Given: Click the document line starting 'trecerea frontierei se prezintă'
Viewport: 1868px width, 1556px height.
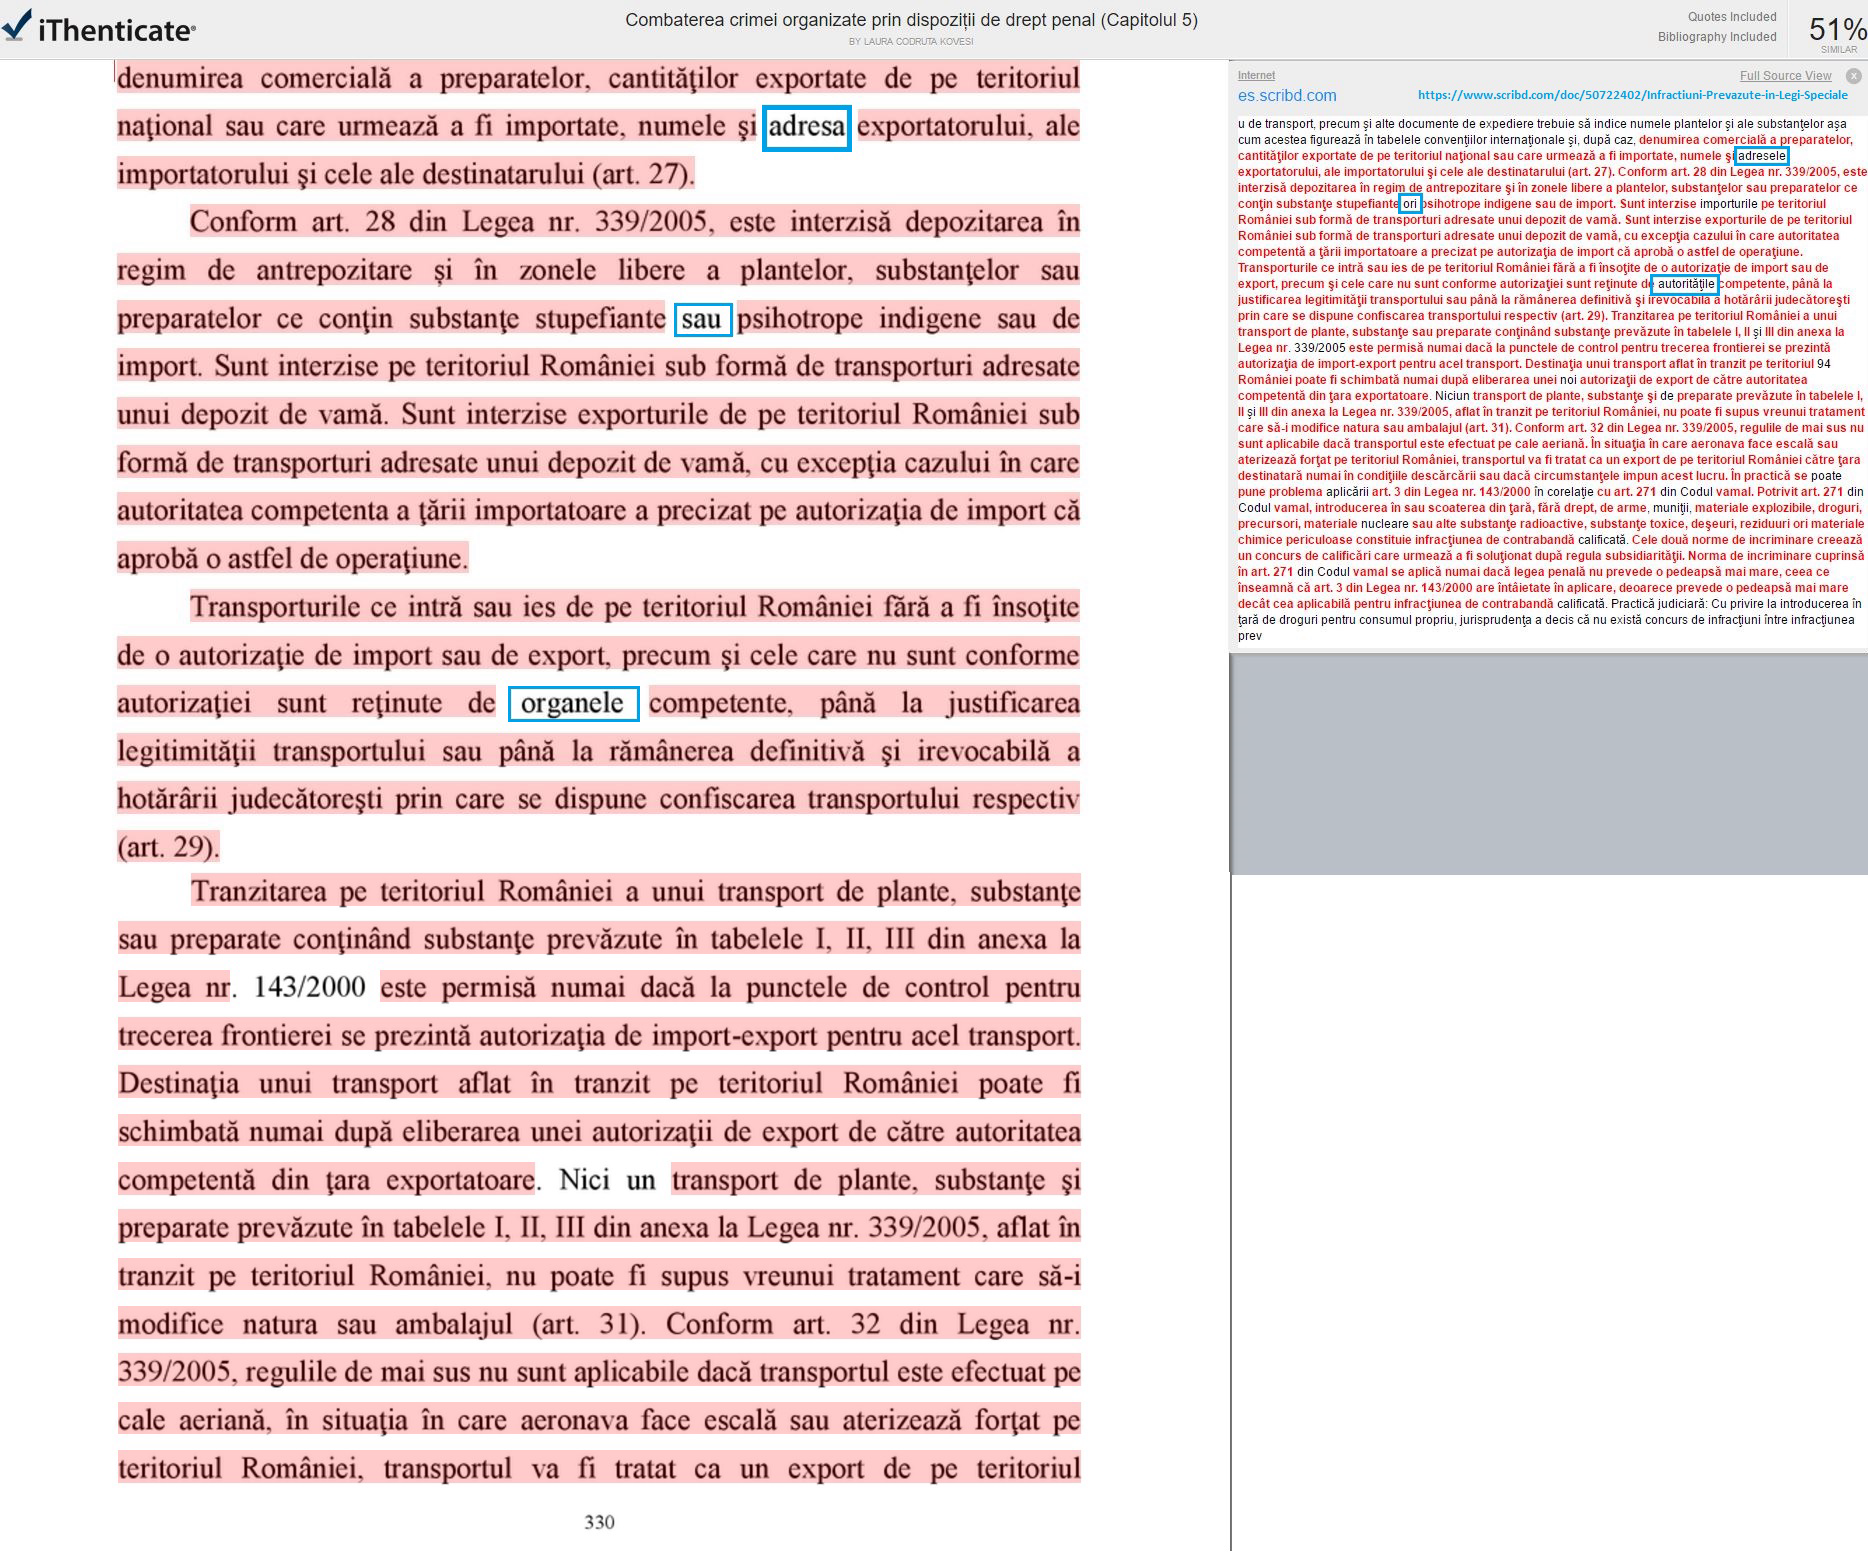Looking at the screenshot, I should pyautogui.click(x=599, y=1035).
